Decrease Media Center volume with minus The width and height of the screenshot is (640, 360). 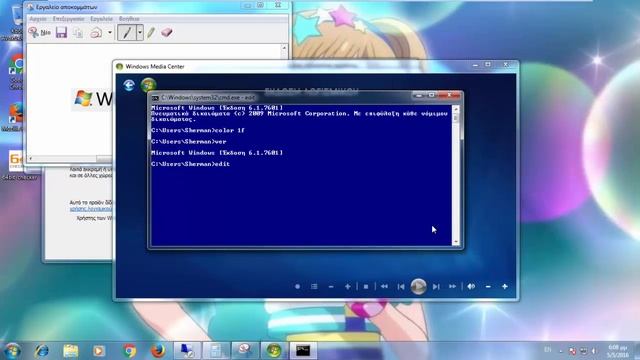[x=488, y=287]
